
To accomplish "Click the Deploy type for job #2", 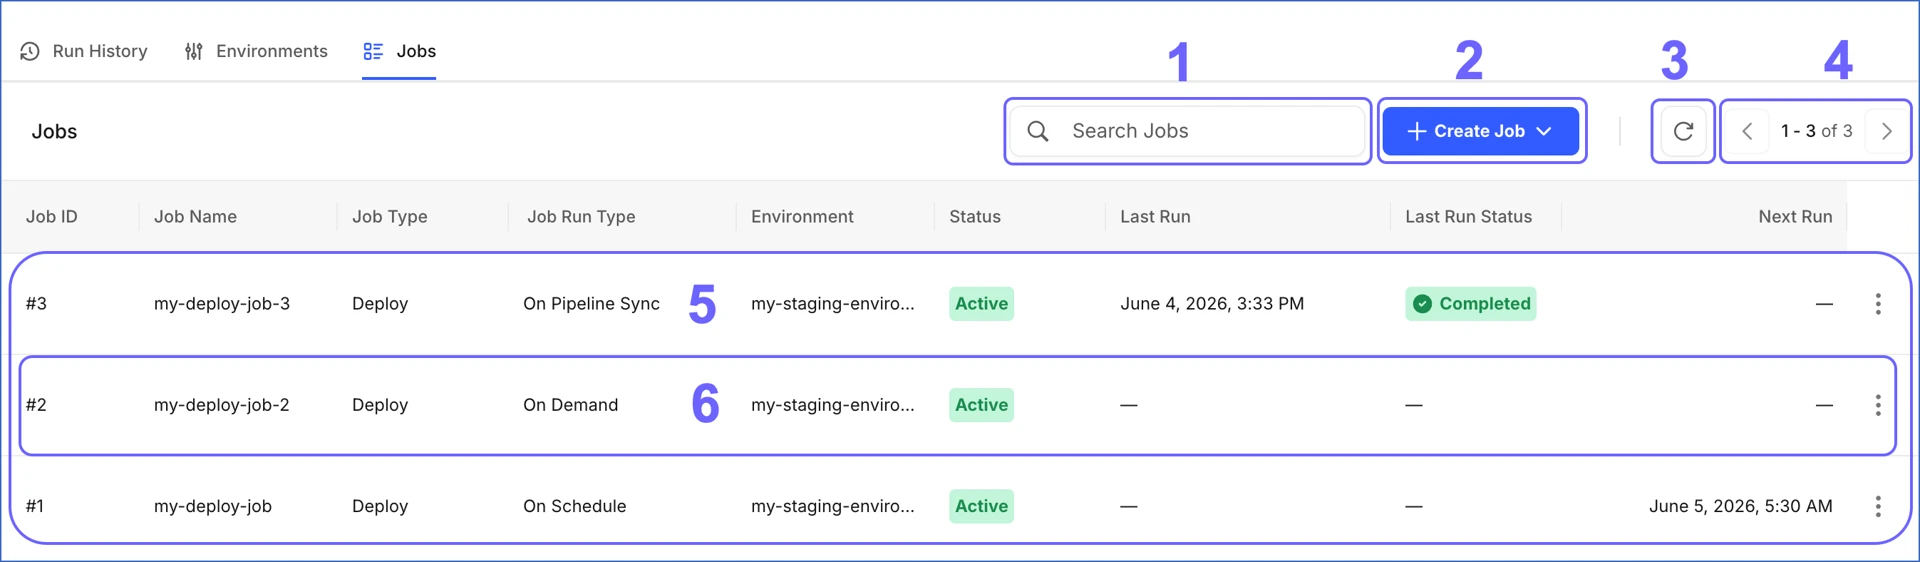I will (380, 405).
